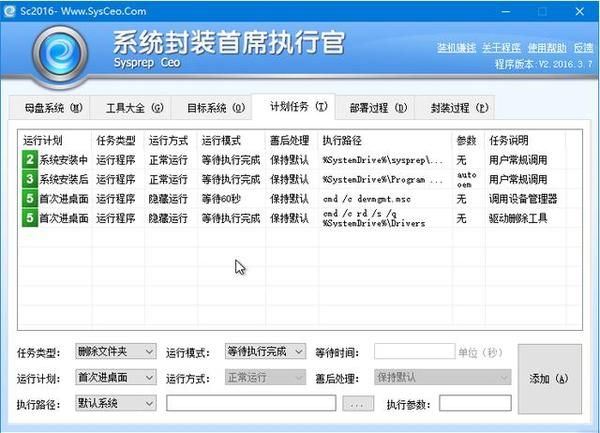
Task: Sort by the 运行计划 column header
Action: (43, 140)
